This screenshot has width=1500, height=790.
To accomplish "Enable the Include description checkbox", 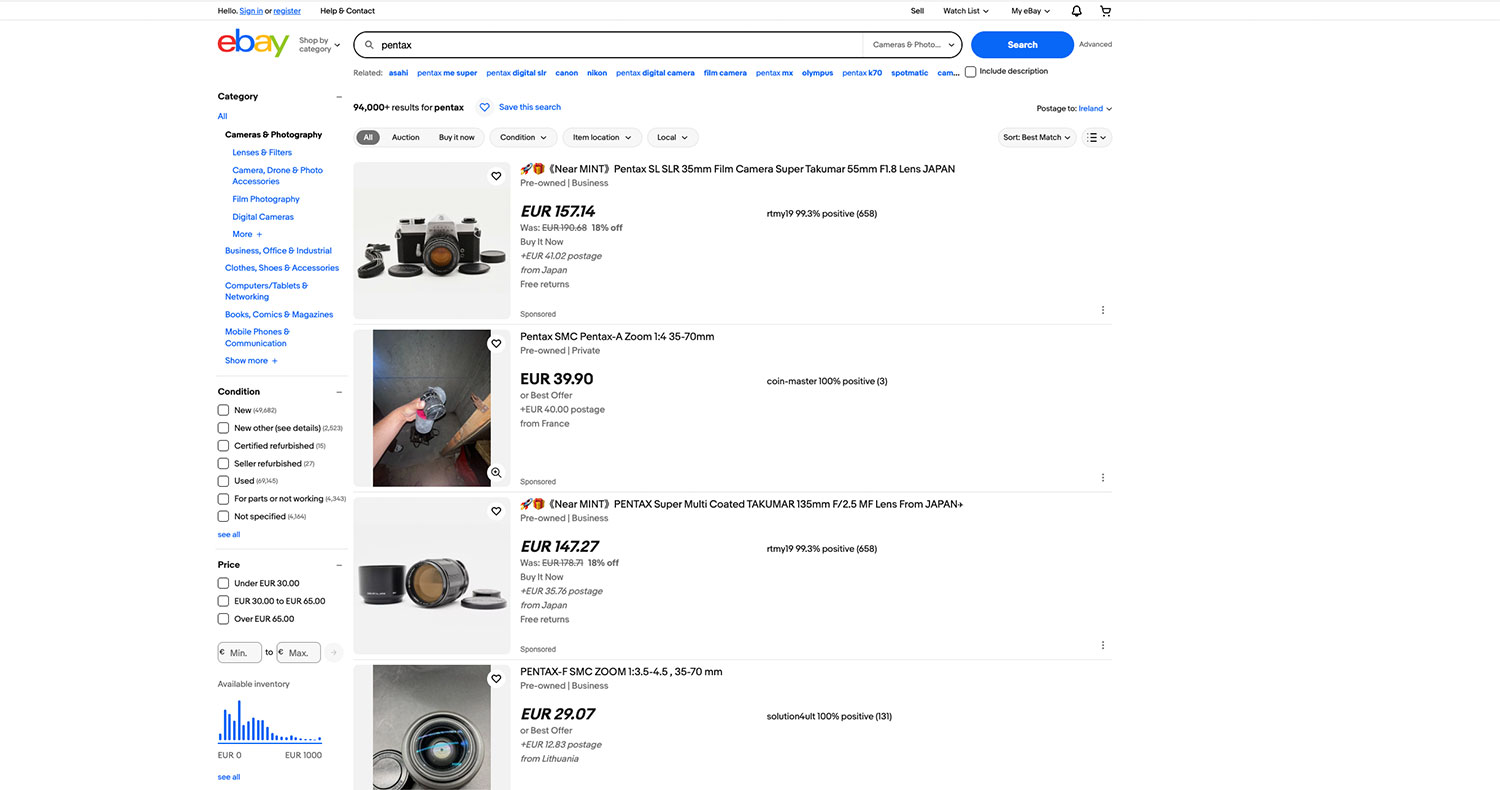I will [970, 72].
